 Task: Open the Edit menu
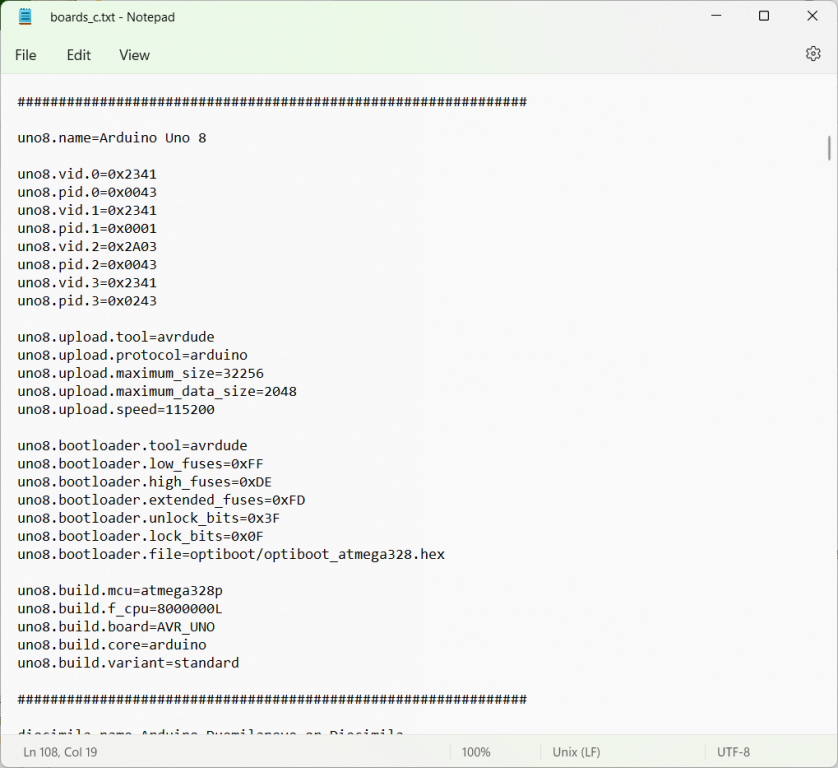click(x=78, y=55)
